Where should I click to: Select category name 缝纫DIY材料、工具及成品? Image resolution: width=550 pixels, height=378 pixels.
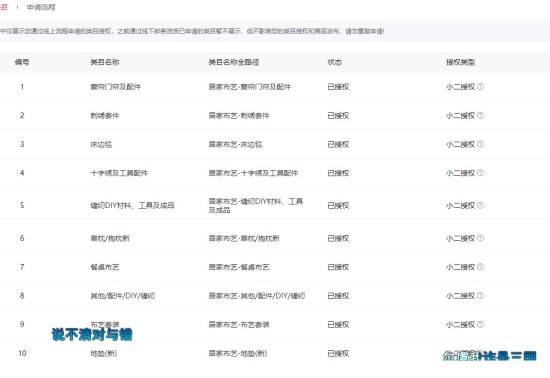[x=133, y=205]
